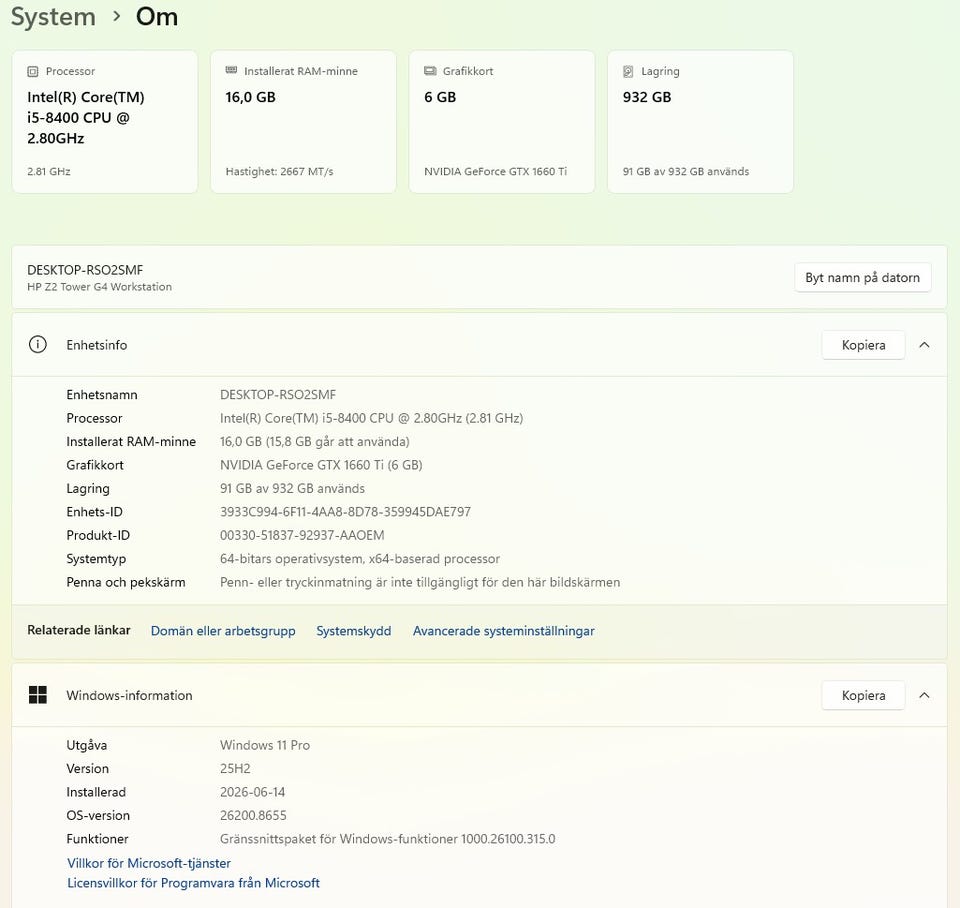Click the HP Z2 Tower G4 Workstation text
This screenshot has width=960, height=908.
point(99,287)
